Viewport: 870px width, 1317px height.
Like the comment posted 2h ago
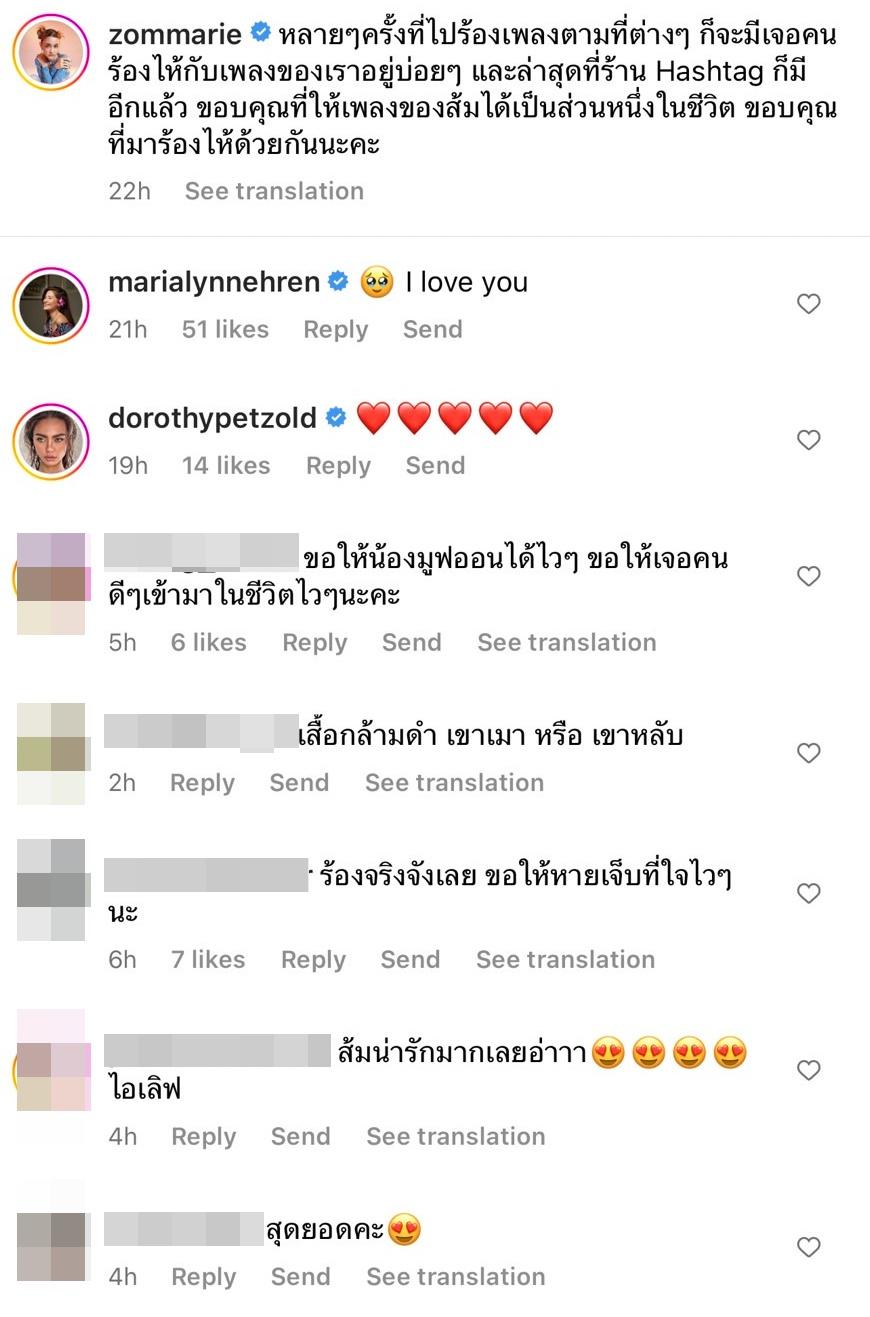pos(808,753)
